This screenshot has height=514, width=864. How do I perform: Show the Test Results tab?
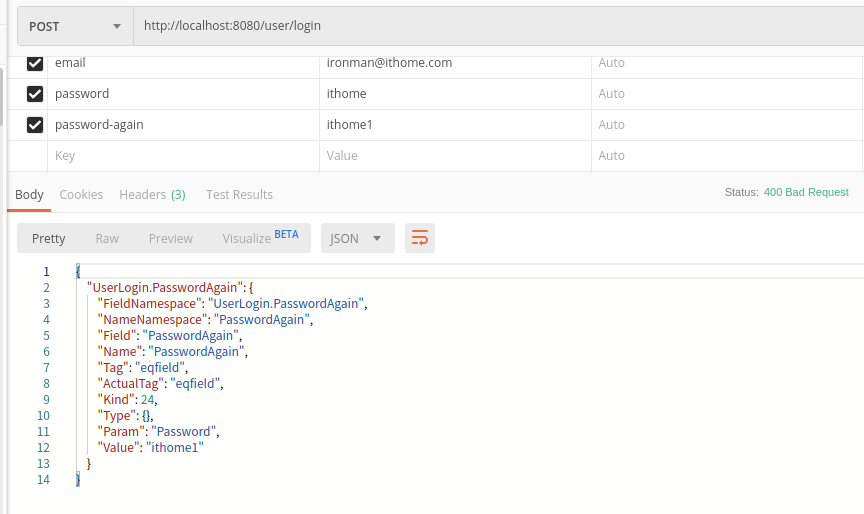click(239, 194)
